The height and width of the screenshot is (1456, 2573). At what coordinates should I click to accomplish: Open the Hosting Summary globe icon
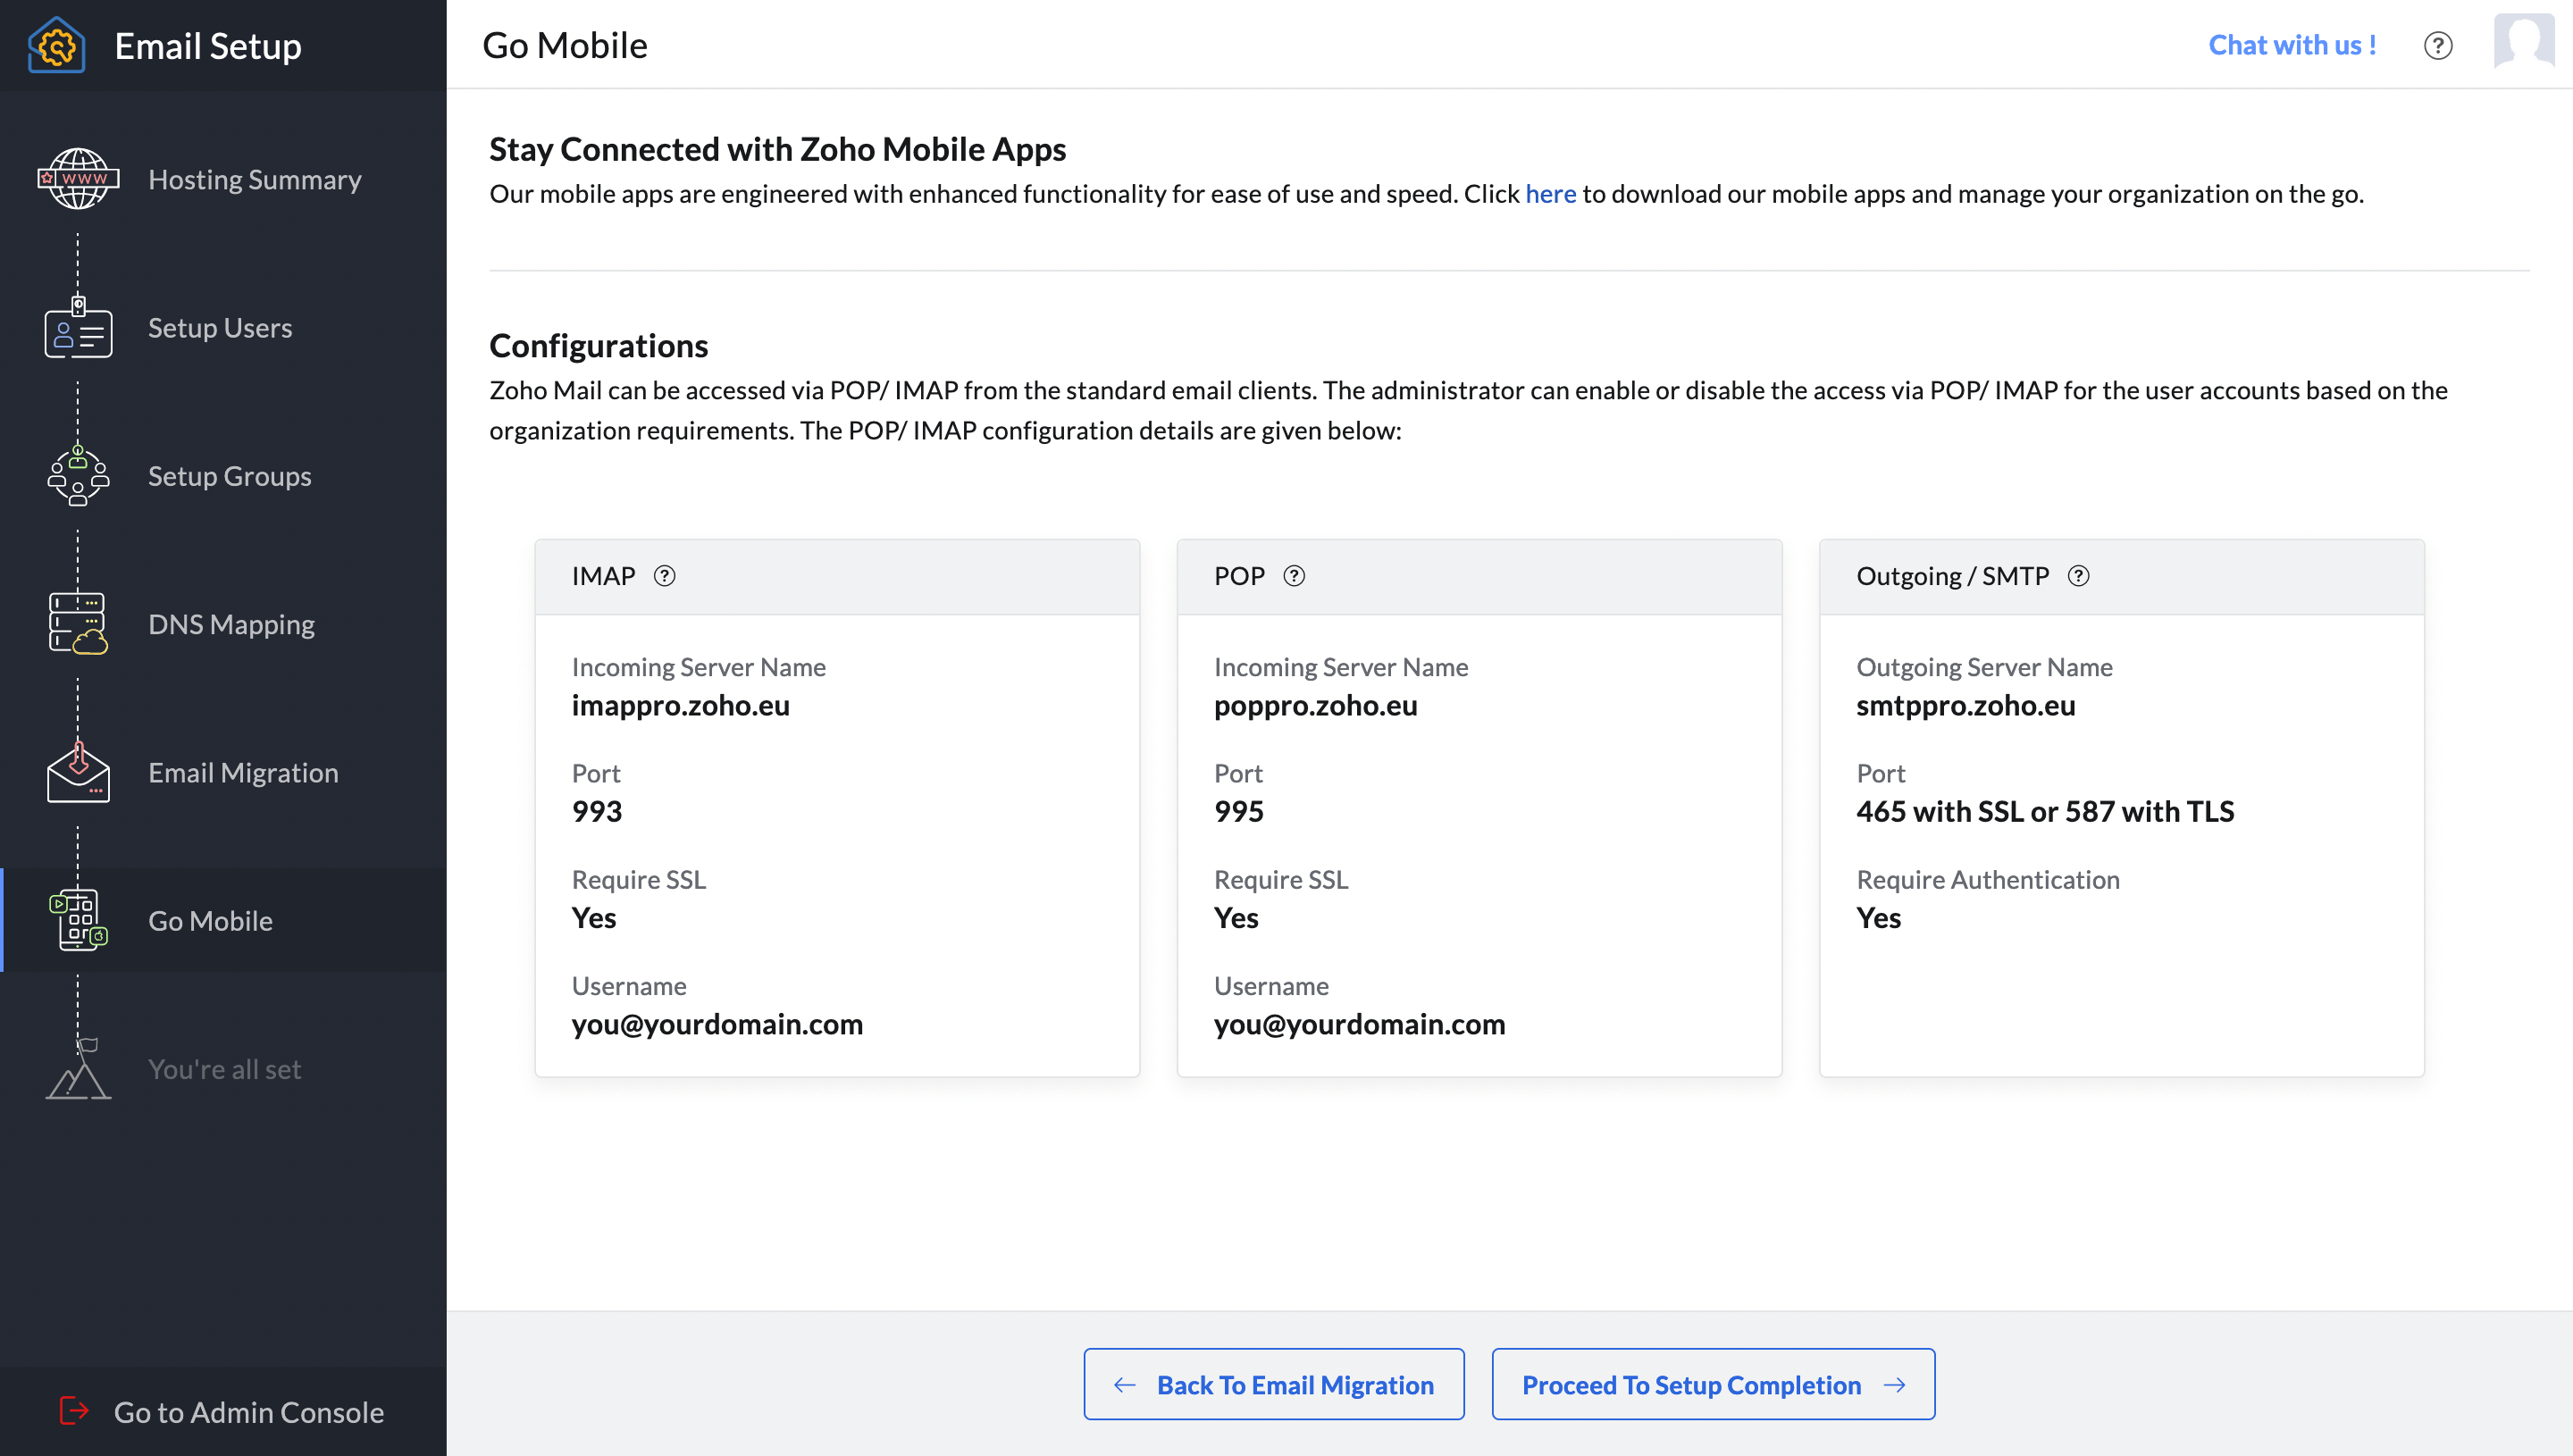[78, 179]
